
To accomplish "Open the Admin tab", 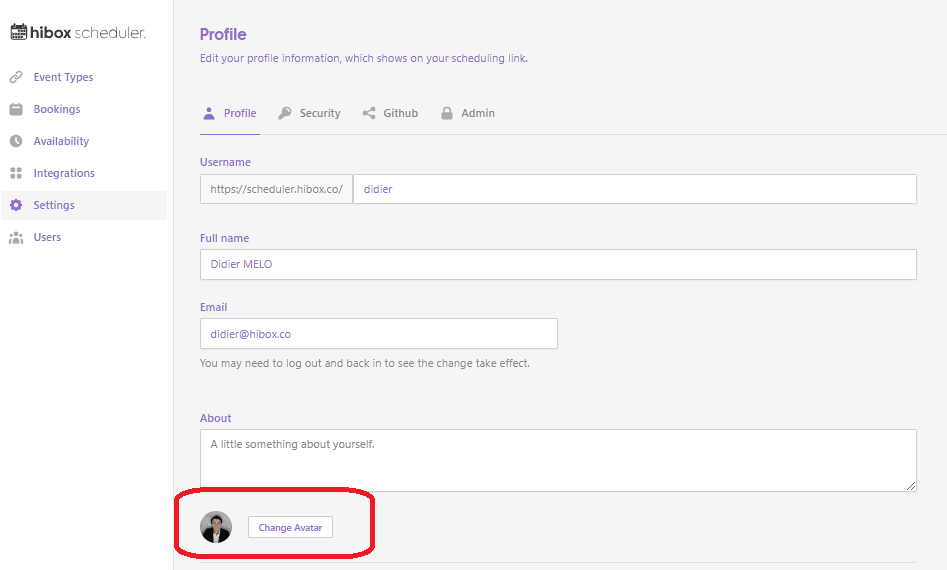I will pyautogui.click(x=468, y=114).
